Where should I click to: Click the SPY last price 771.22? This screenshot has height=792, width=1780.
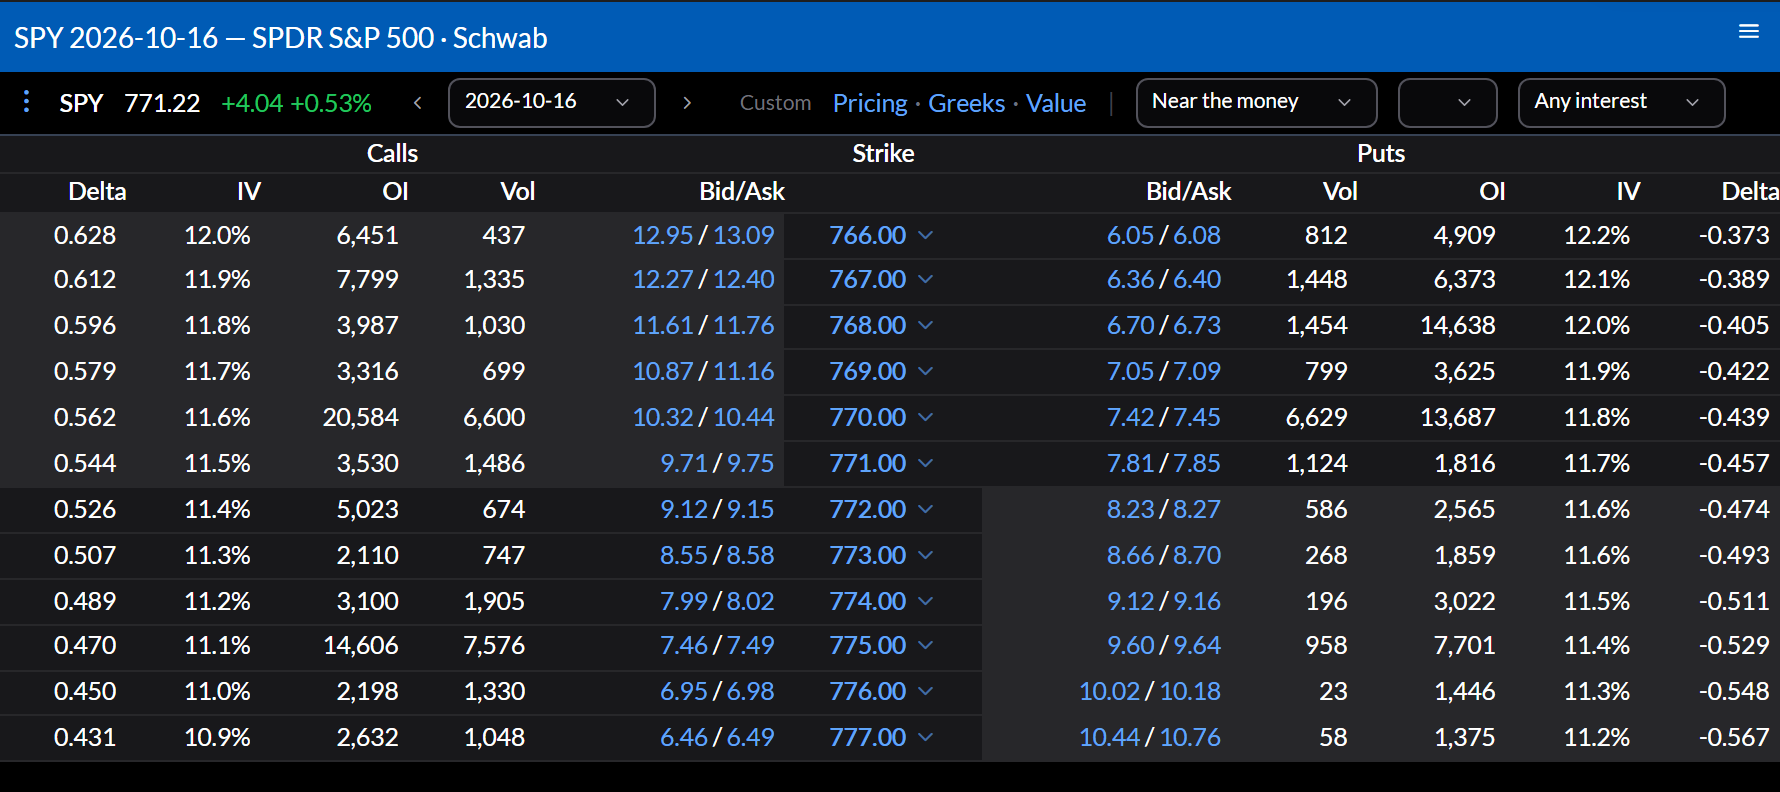pyautogui.click(x=162, y=103)
